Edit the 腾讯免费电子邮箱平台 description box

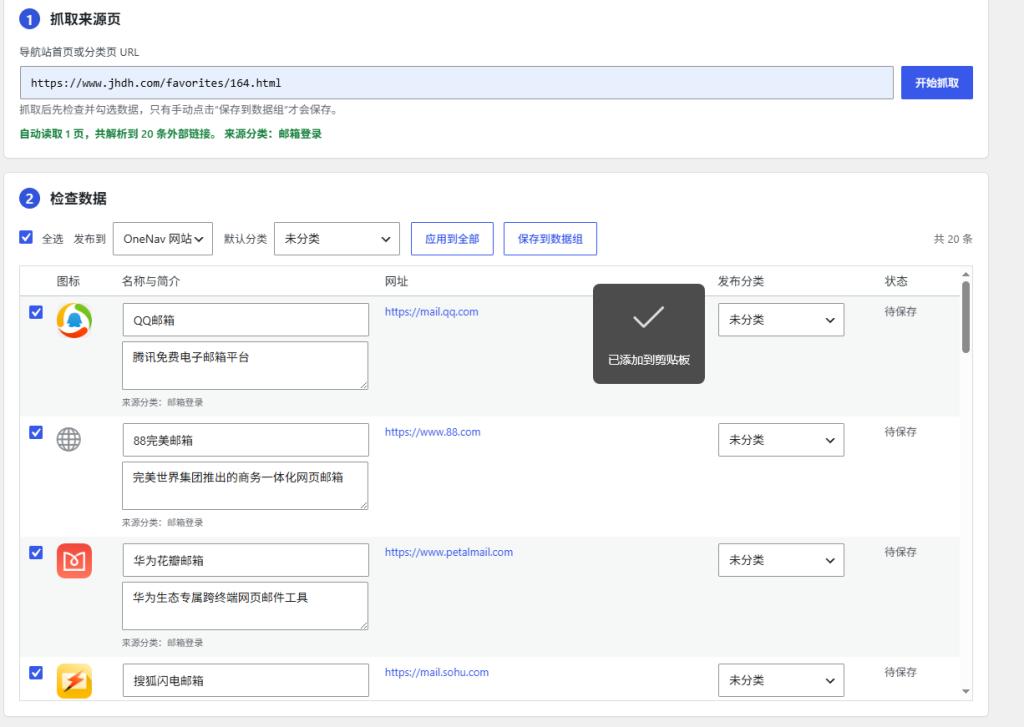click(x=246, y=366)
